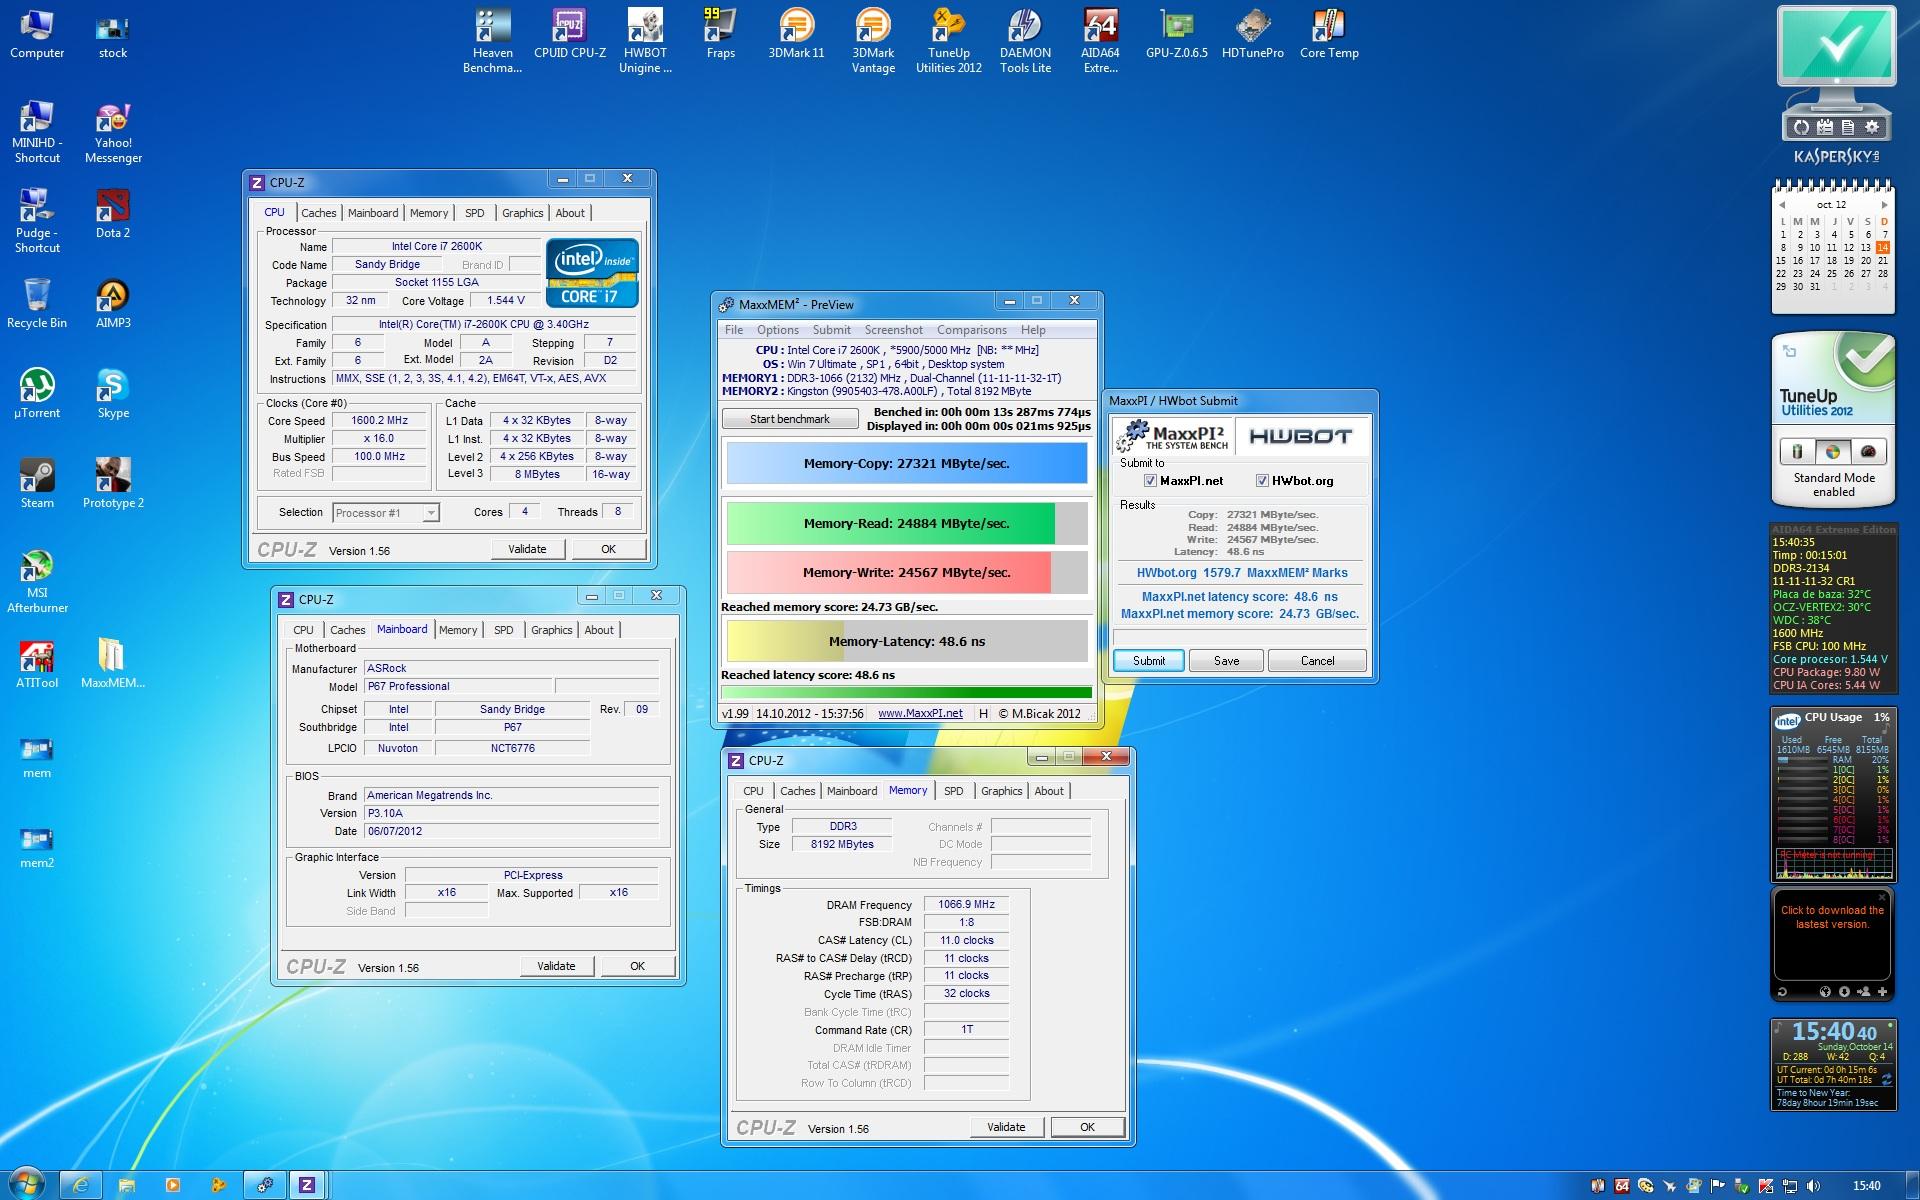Viewport: 1920px width, 1200px height.
Task: Open the Core Temp desktop icon
Action: 1329,33
